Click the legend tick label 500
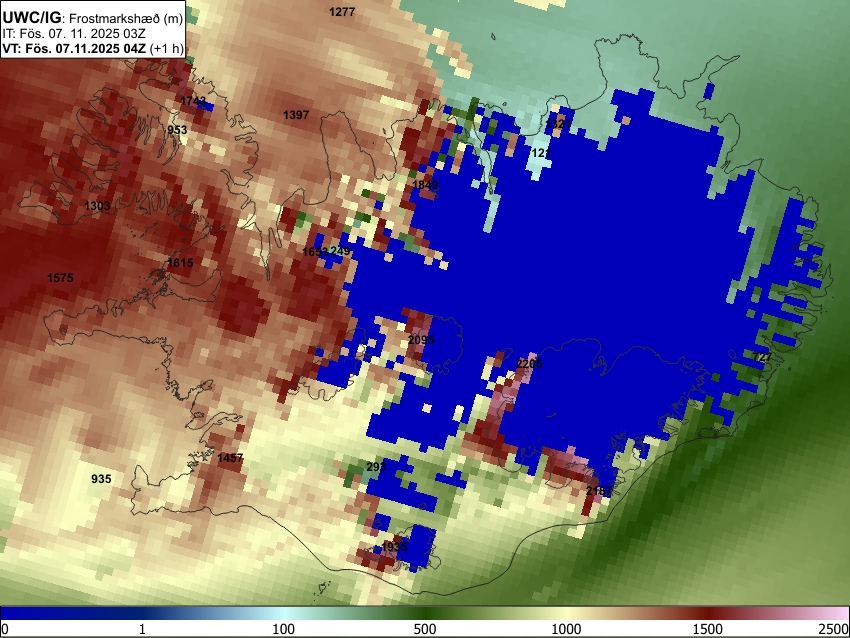850x638 pixels. point(425,629)
